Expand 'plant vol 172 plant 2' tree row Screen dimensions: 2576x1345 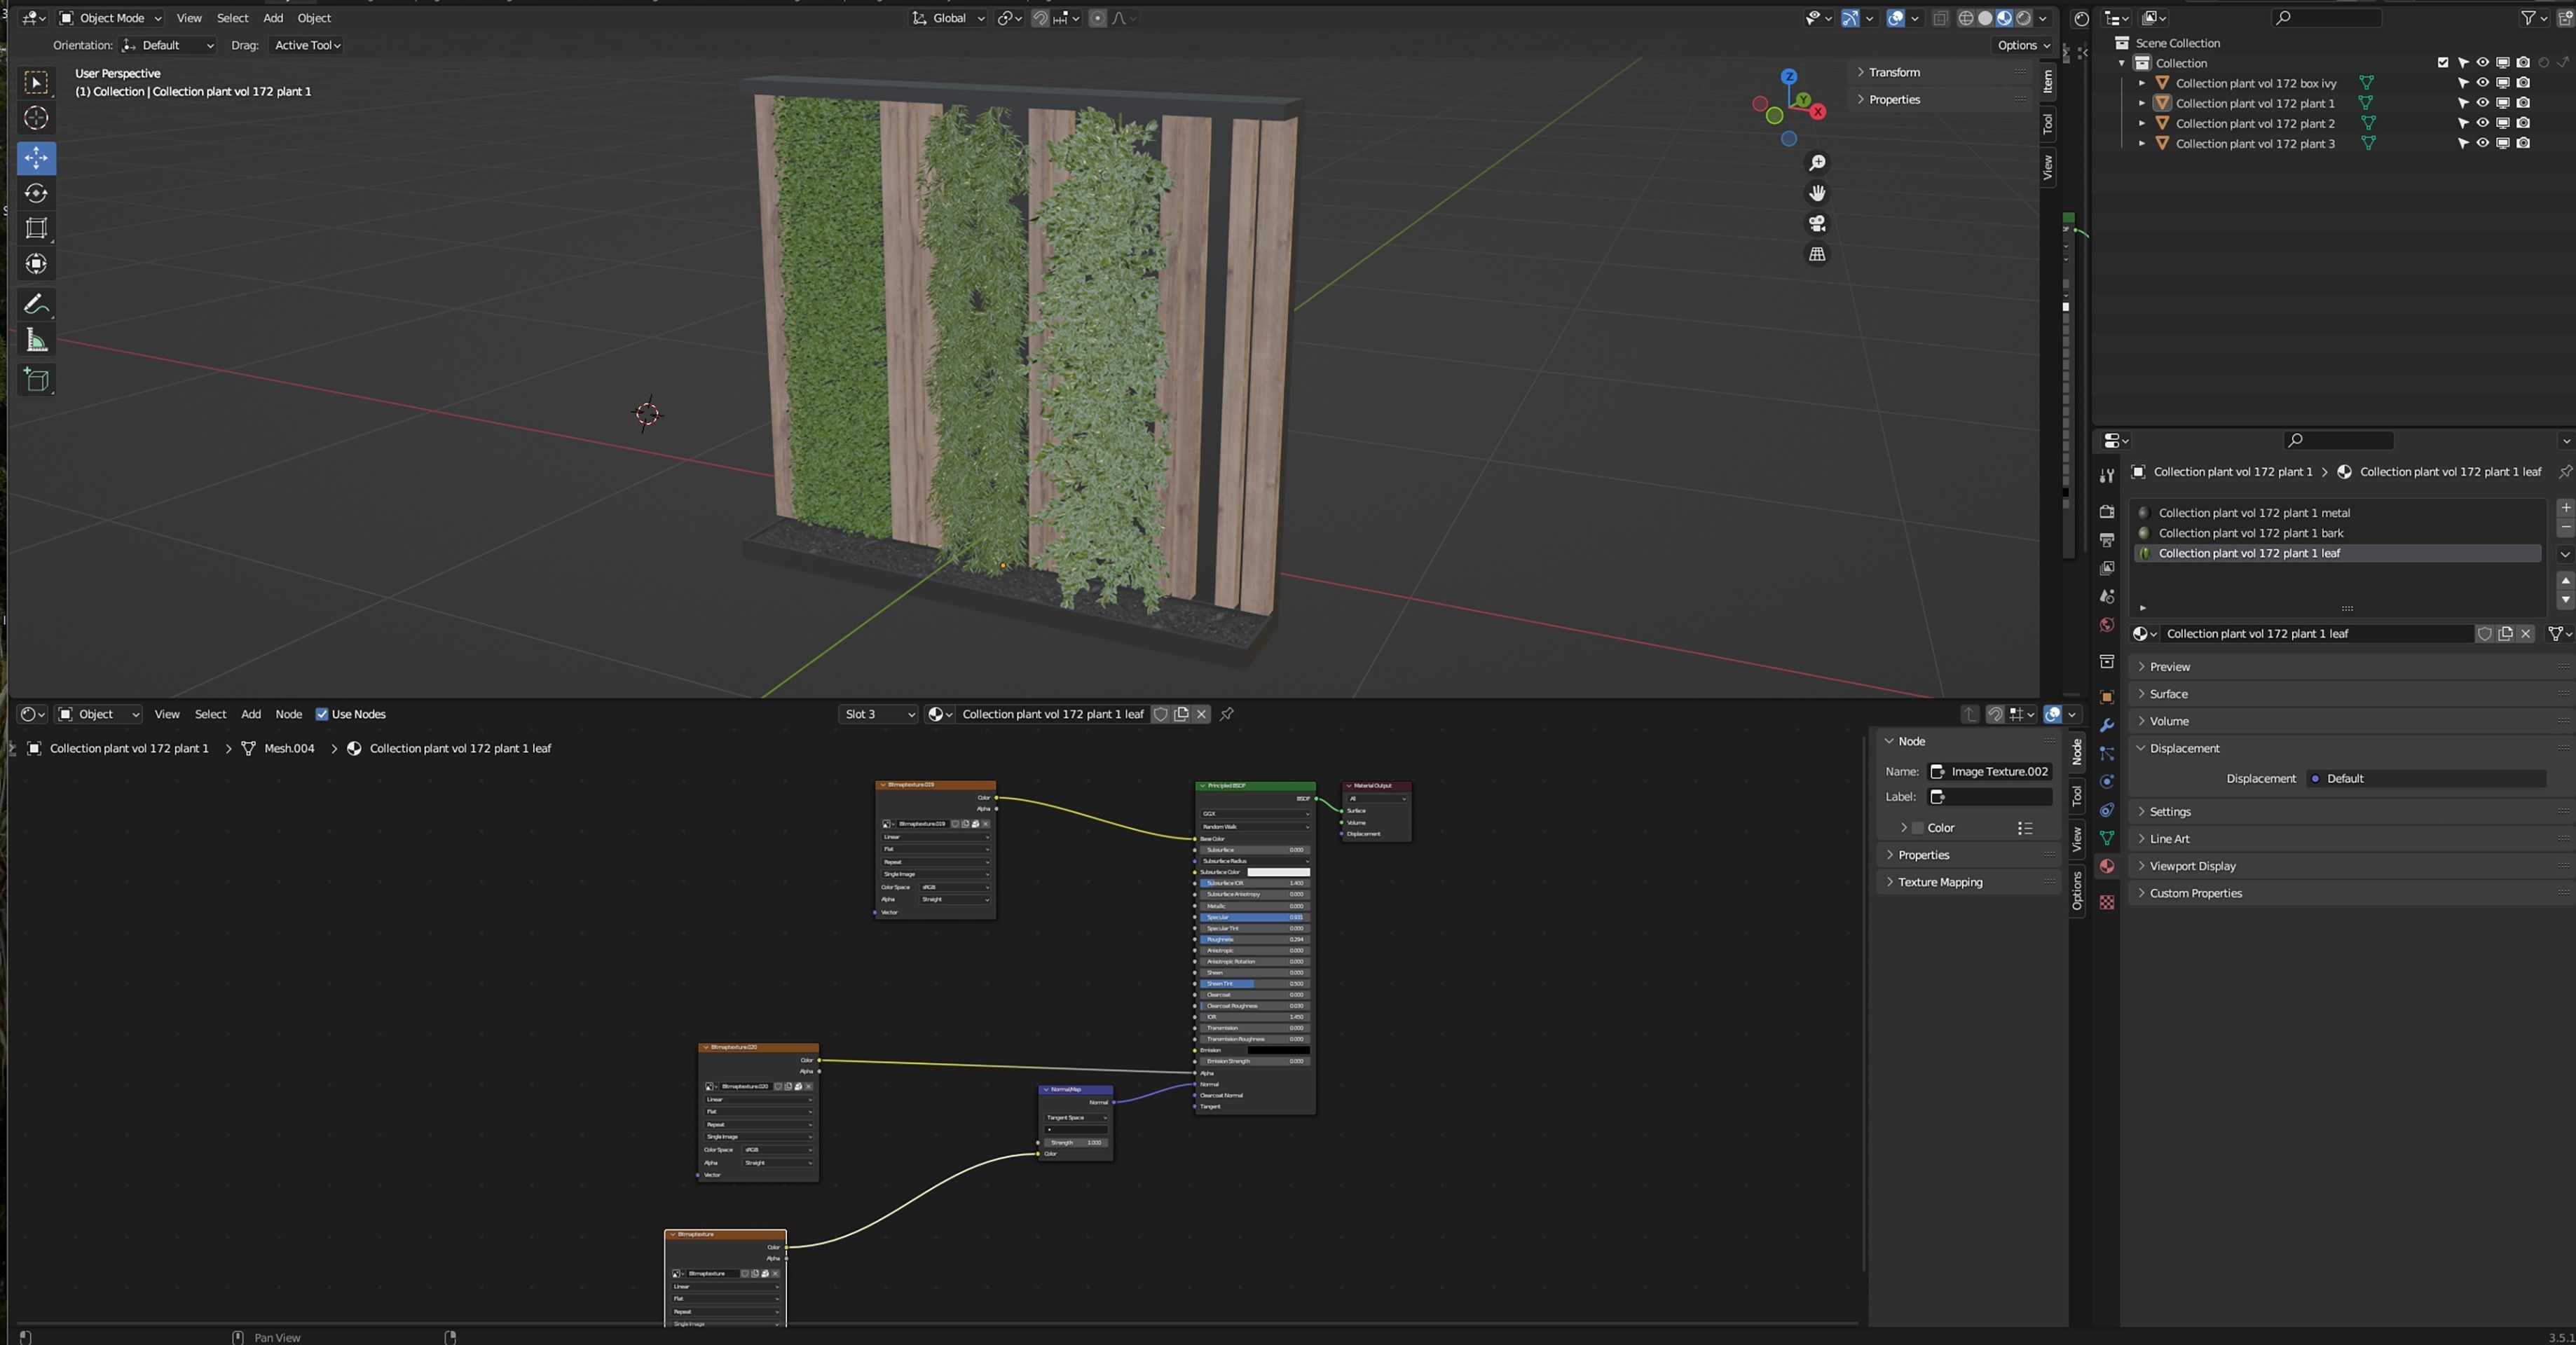pos(2141,123)
